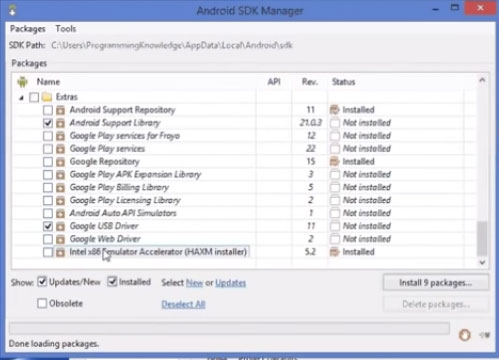Open the Packages menu
The height and width of the screenshot is (360, 499).
point(28,29)
